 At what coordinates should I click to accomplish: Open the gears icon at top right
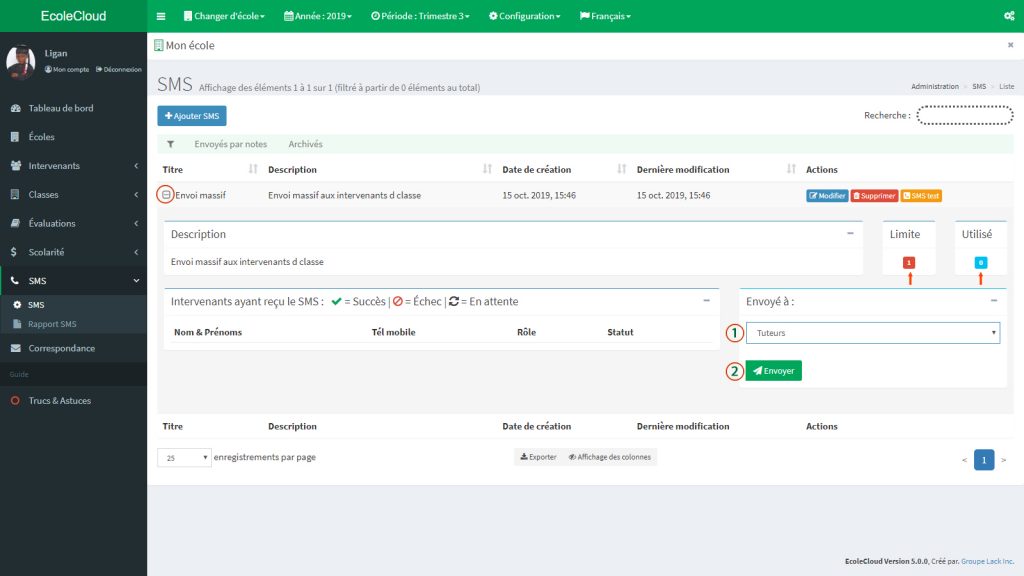point(1008,15)
